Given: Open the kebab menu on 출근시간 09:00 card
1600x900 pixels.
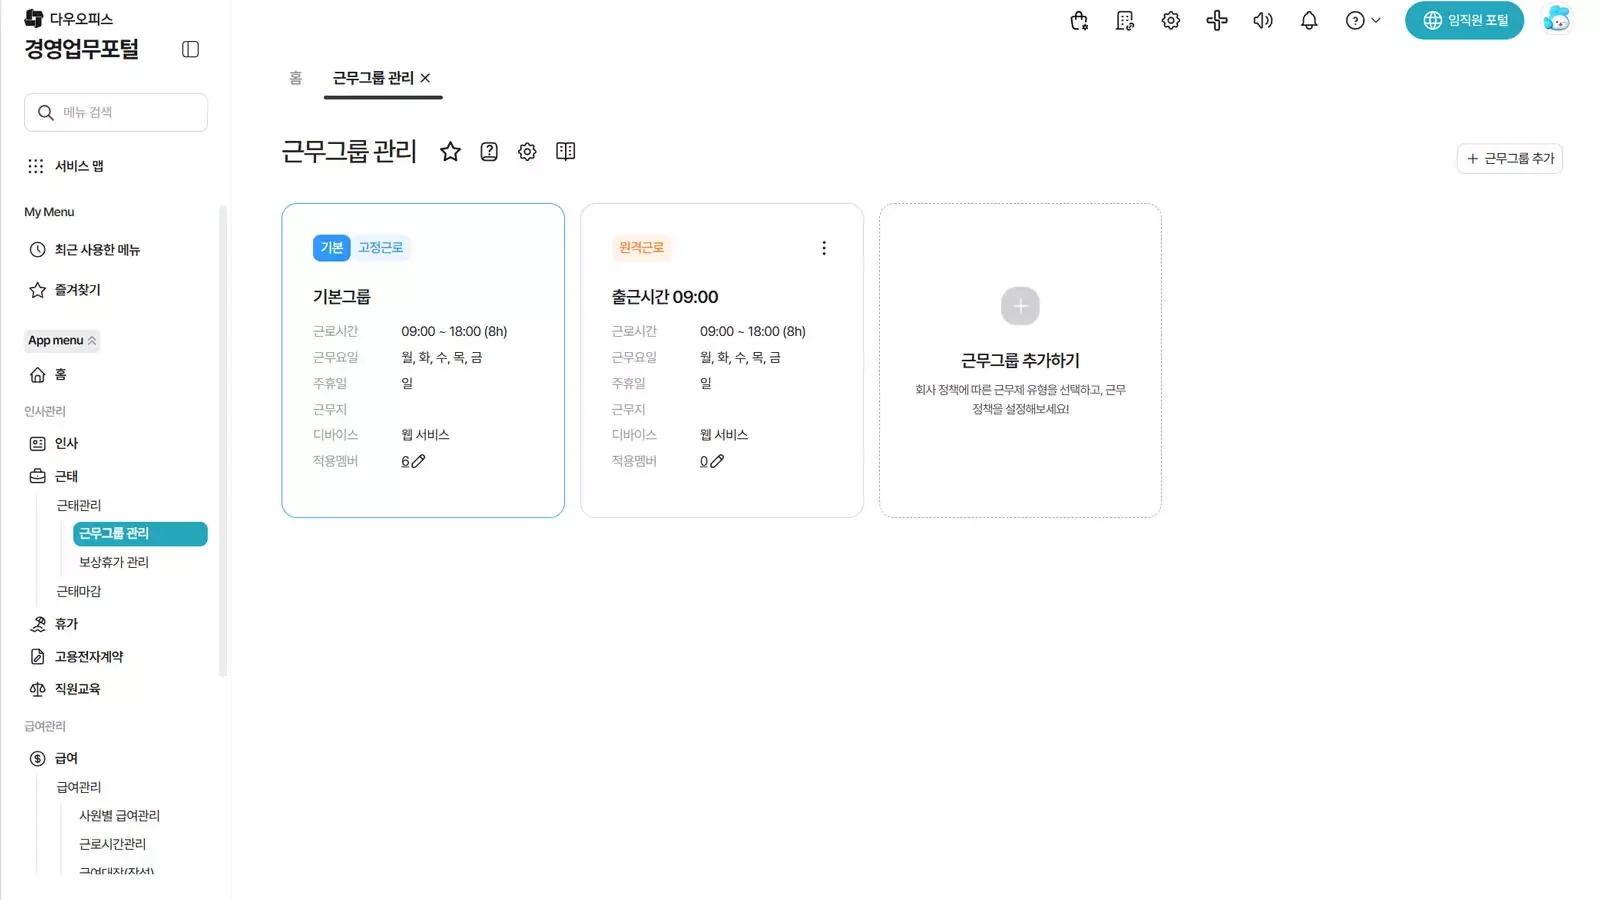Looking at the screenshot, I should (824, 247).
